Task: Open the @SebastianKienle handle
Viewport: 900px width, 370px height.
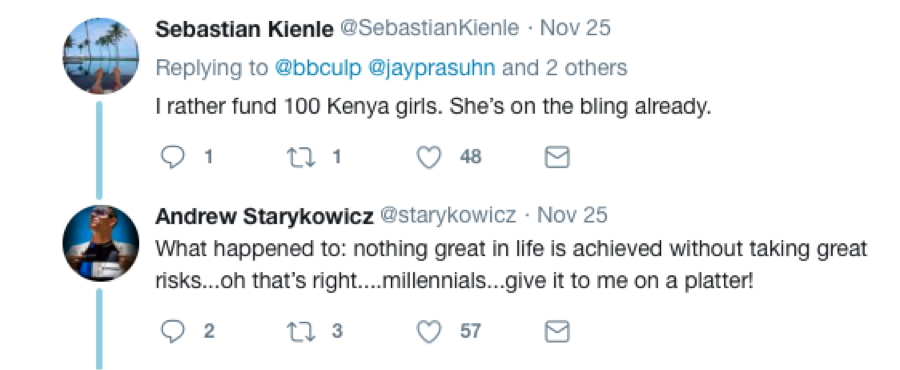Action: pos(430,28)
